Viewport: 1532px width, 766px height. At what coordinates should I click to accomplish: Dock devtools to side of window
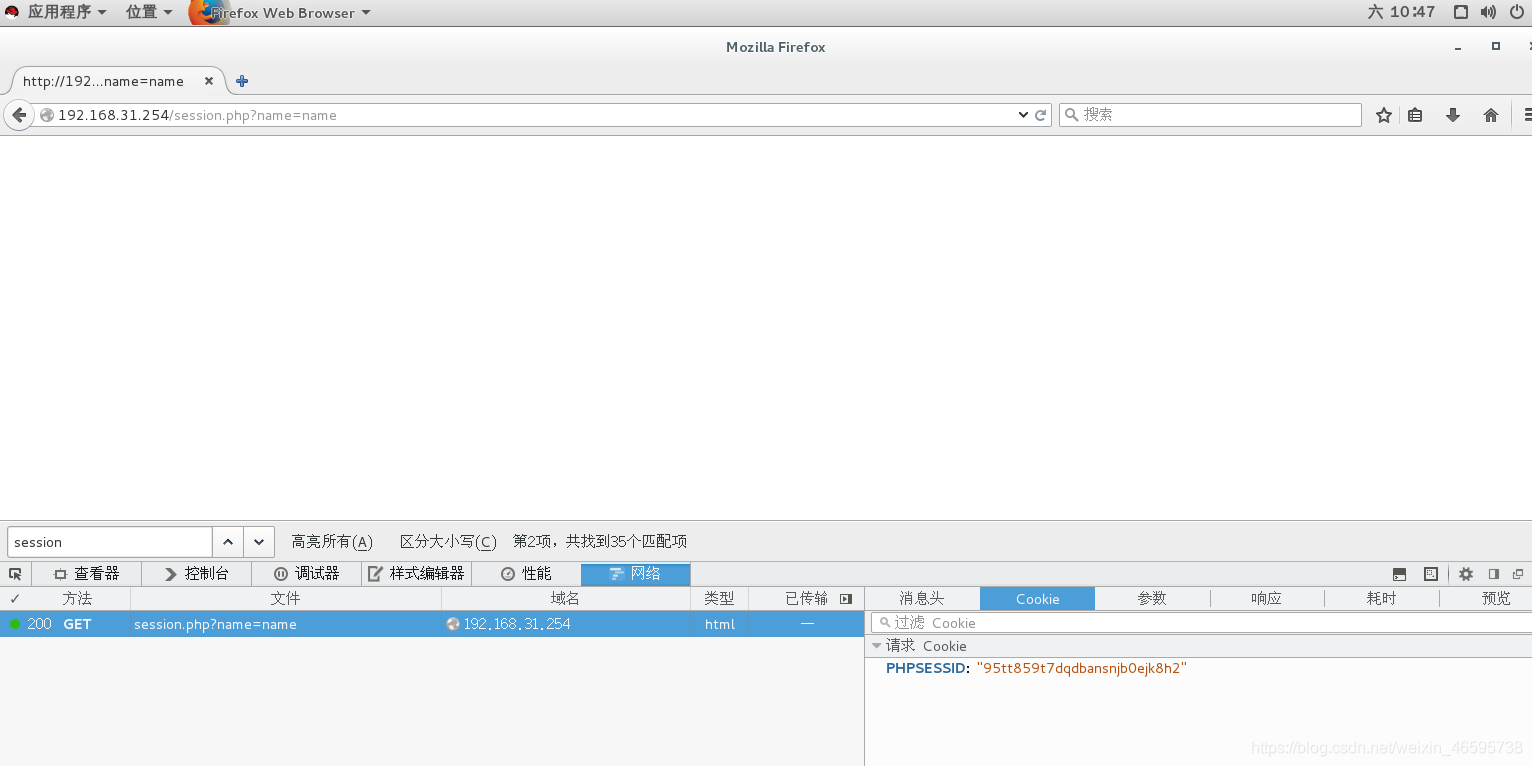tap(1494, 574)
